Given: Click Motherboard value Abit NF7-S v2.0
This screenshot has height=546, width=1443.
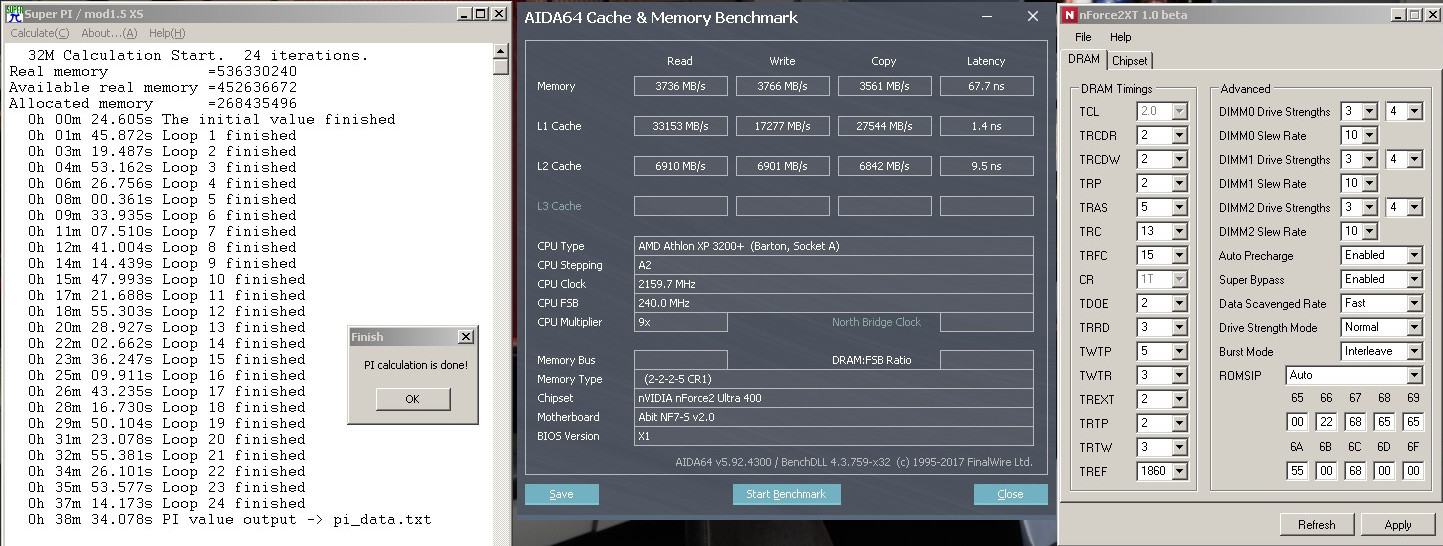Looking at the screenshot, I should pyautogui.click(x=834, y=417).
